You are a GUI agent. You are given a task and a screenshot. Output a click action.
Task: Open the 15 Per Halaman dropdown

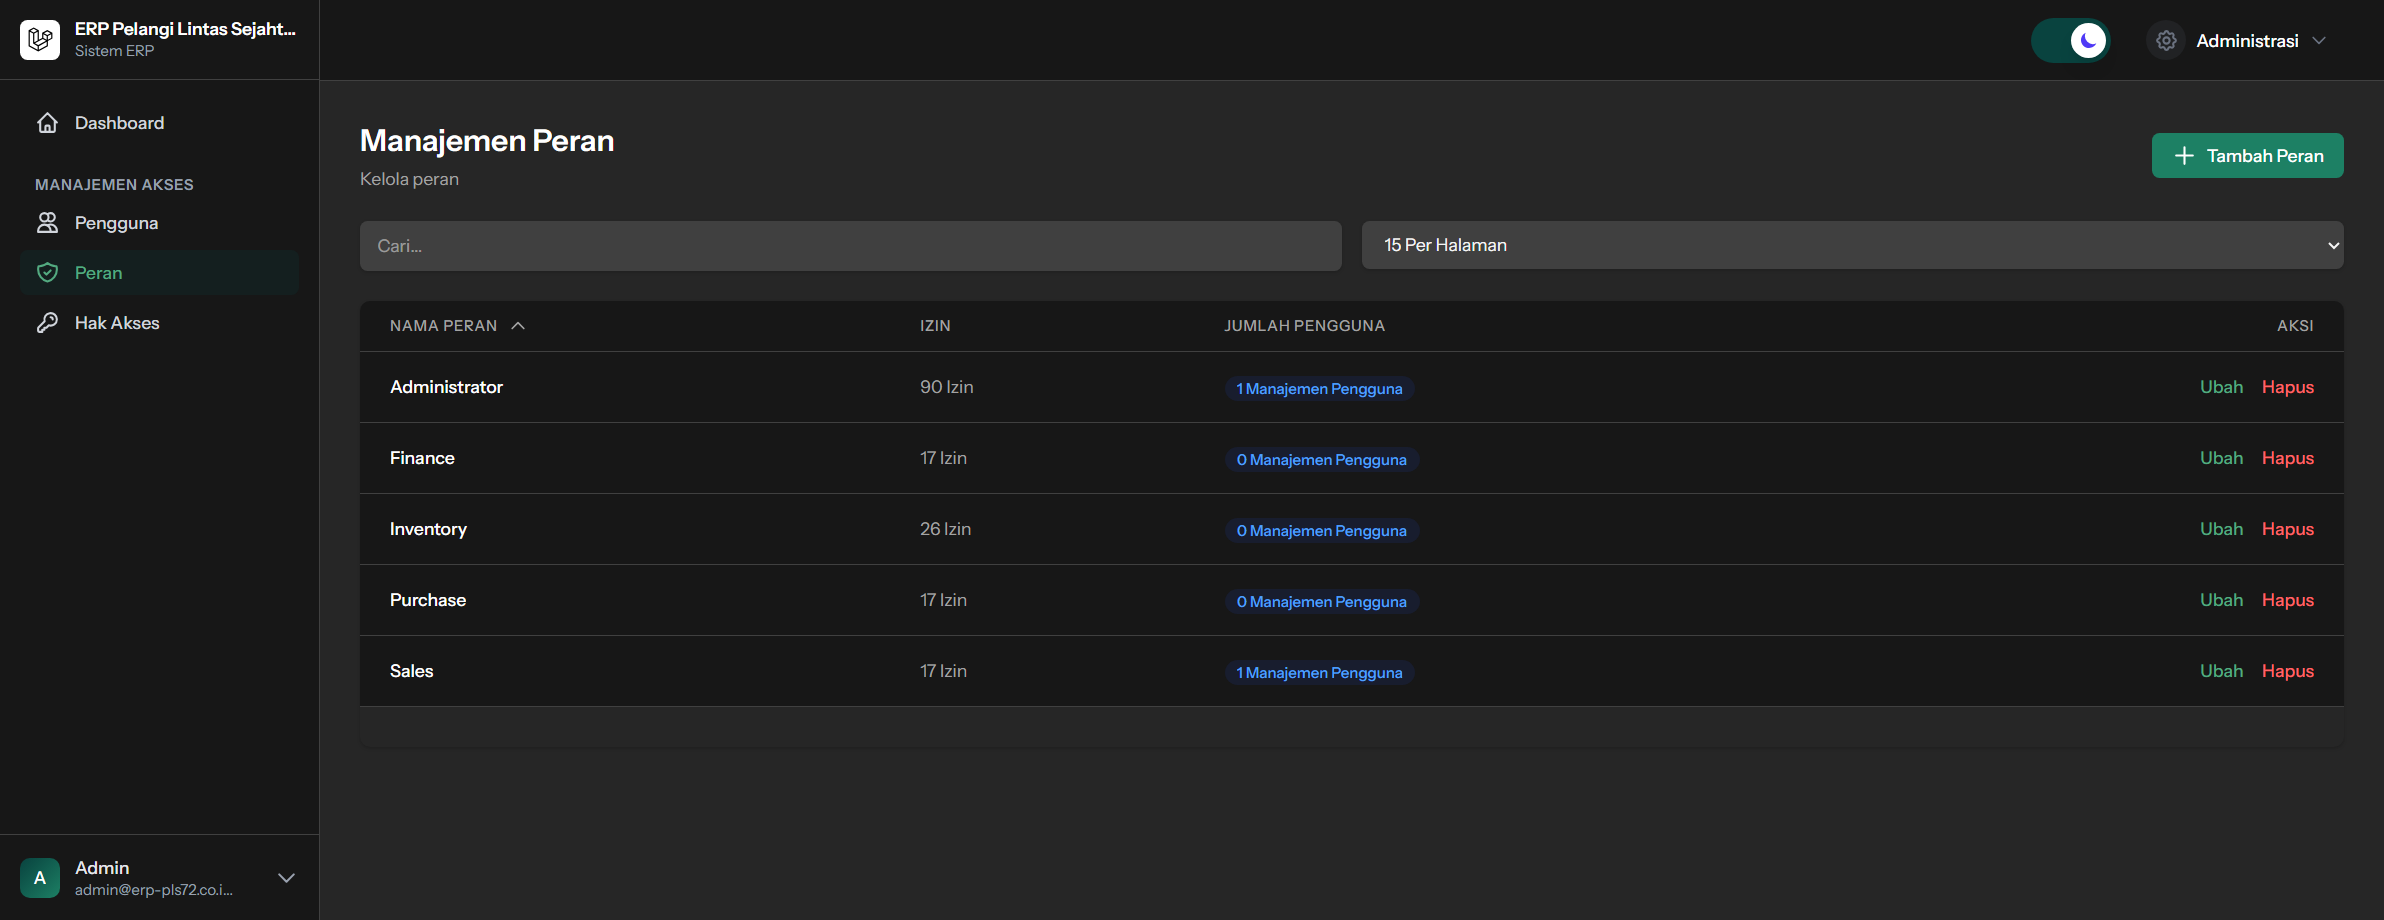(x=1852, y=245)
